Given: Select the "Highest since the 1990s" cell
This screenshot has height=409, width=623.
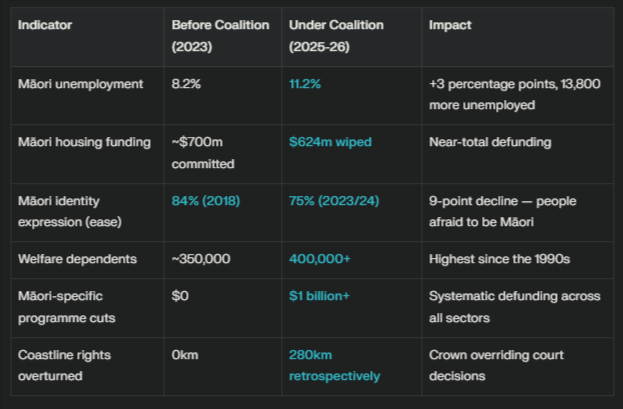Looking at the screenshot, I should tap(498, 259).
